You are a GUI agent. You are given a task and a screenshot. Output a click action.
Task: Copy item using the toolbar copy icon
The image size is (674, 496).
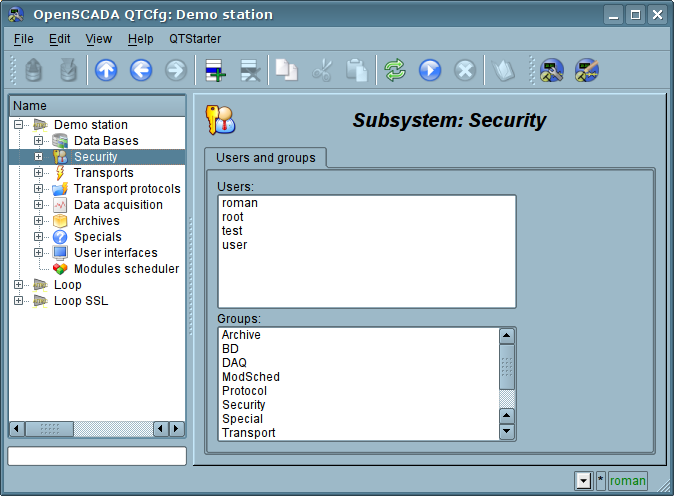click(287, 70)
